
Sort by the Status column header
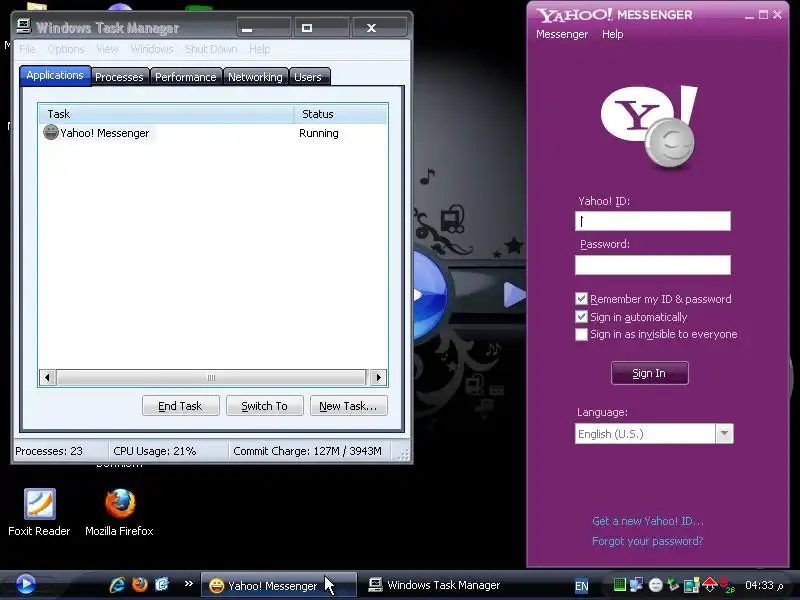(340, 114)
